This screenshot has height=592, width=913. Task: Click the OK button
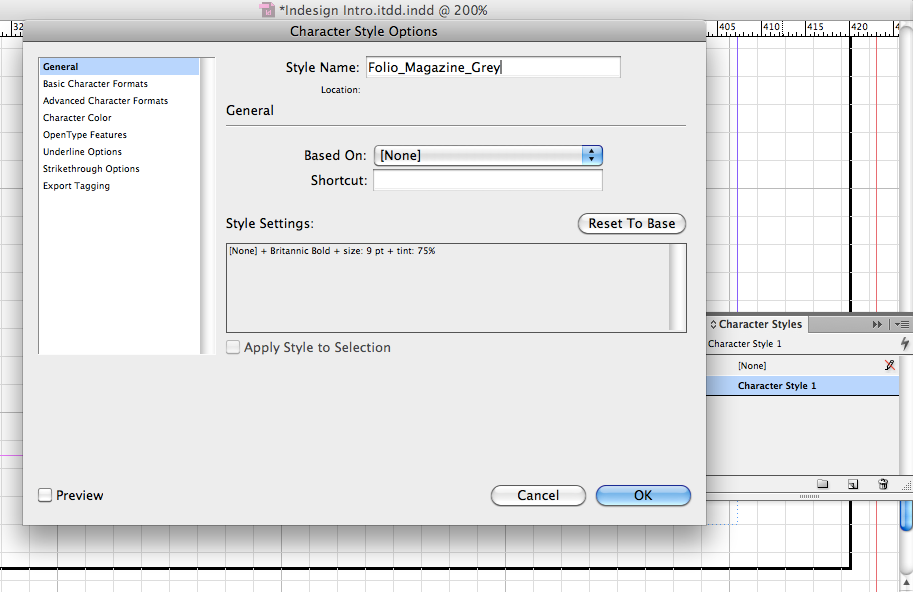(x=643, y=495)
